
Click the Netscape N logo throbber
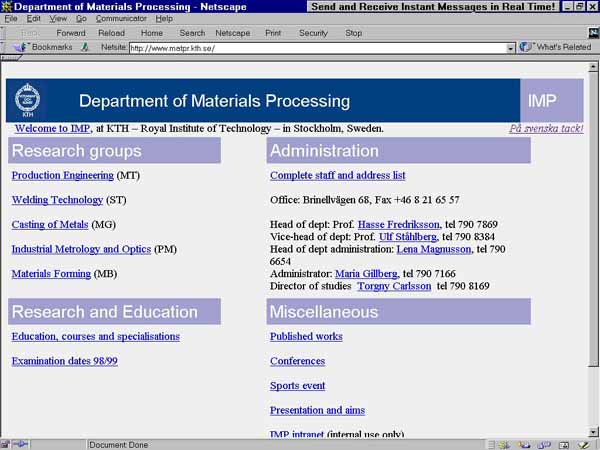(593, 33)
